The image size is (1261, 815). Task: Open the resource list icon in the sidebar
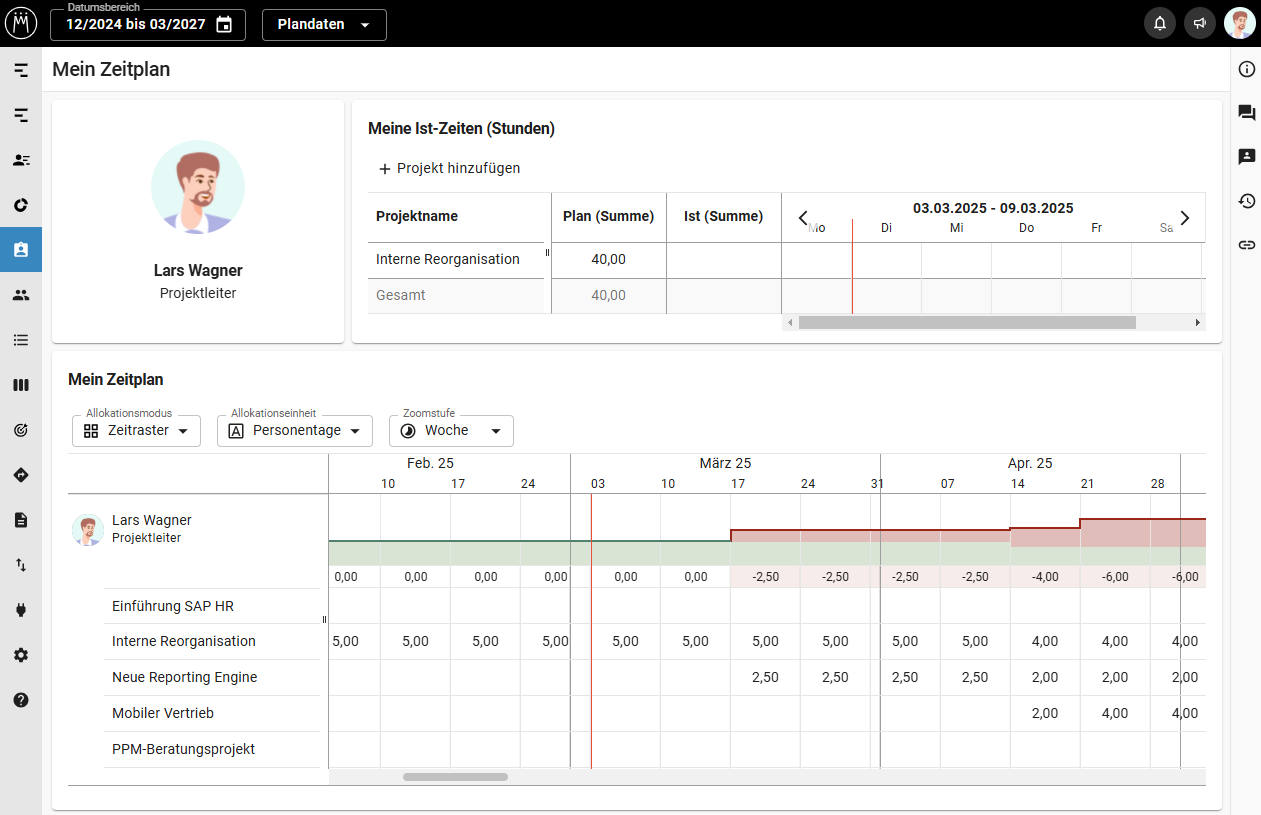21,160
